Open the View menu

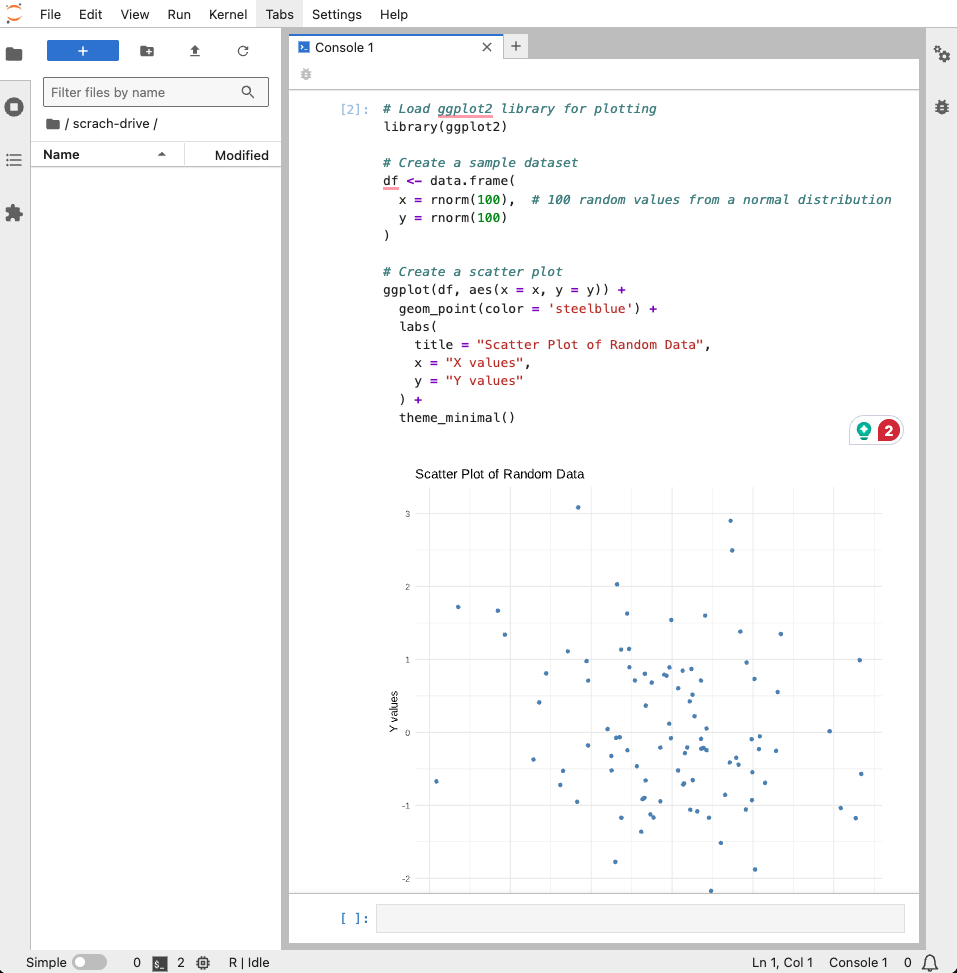click(x=135, y=14)
